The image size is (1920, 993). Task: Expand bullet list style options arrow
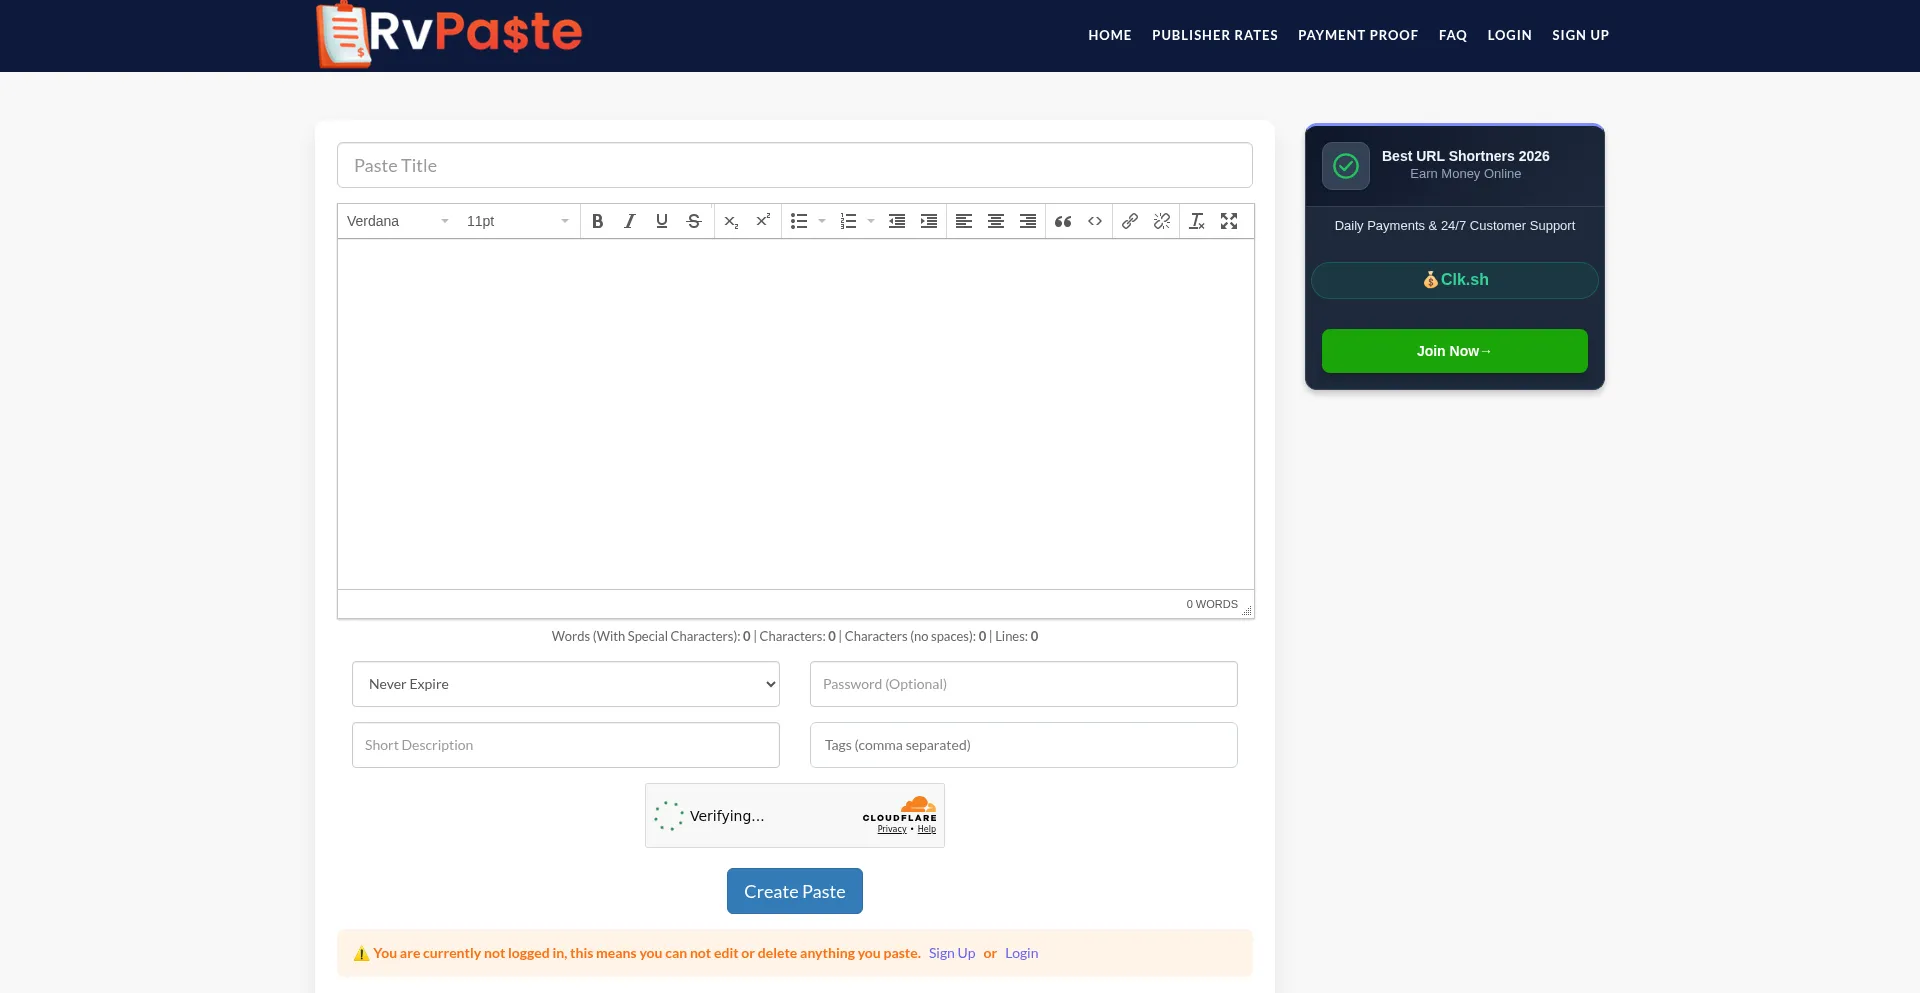(822, 221)
